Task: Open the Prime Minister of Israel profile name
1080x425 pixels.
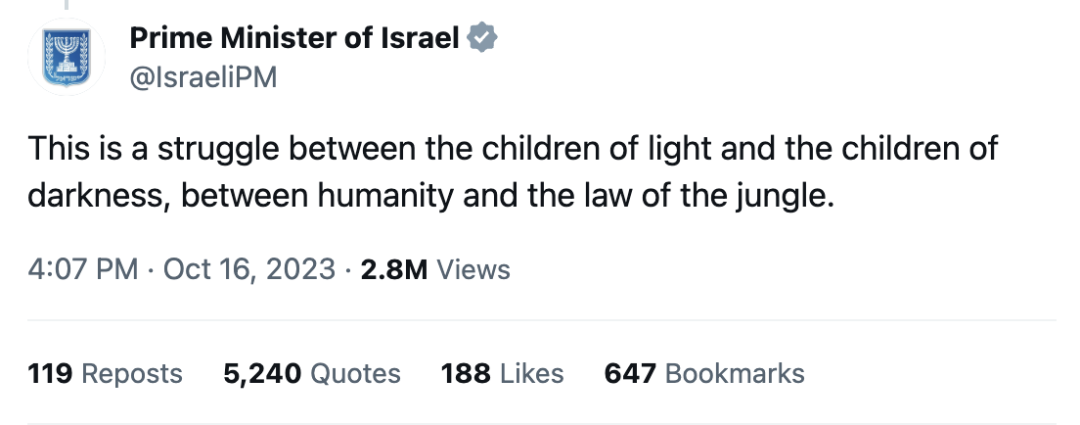Action: pos(295,39)
